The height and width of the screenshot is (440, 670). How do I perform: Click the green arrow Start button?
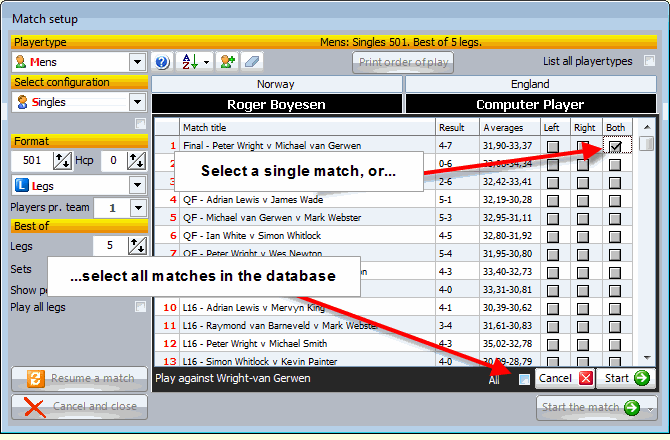(629, 378)
